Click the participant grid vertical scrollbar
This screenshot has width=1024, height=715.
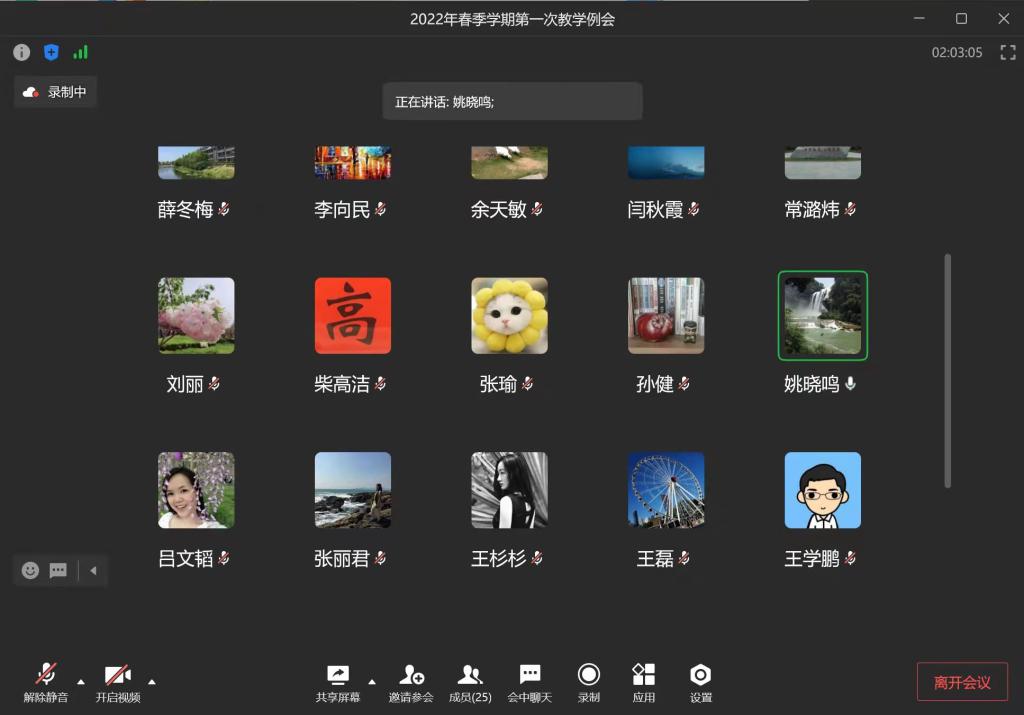point(947,370)
